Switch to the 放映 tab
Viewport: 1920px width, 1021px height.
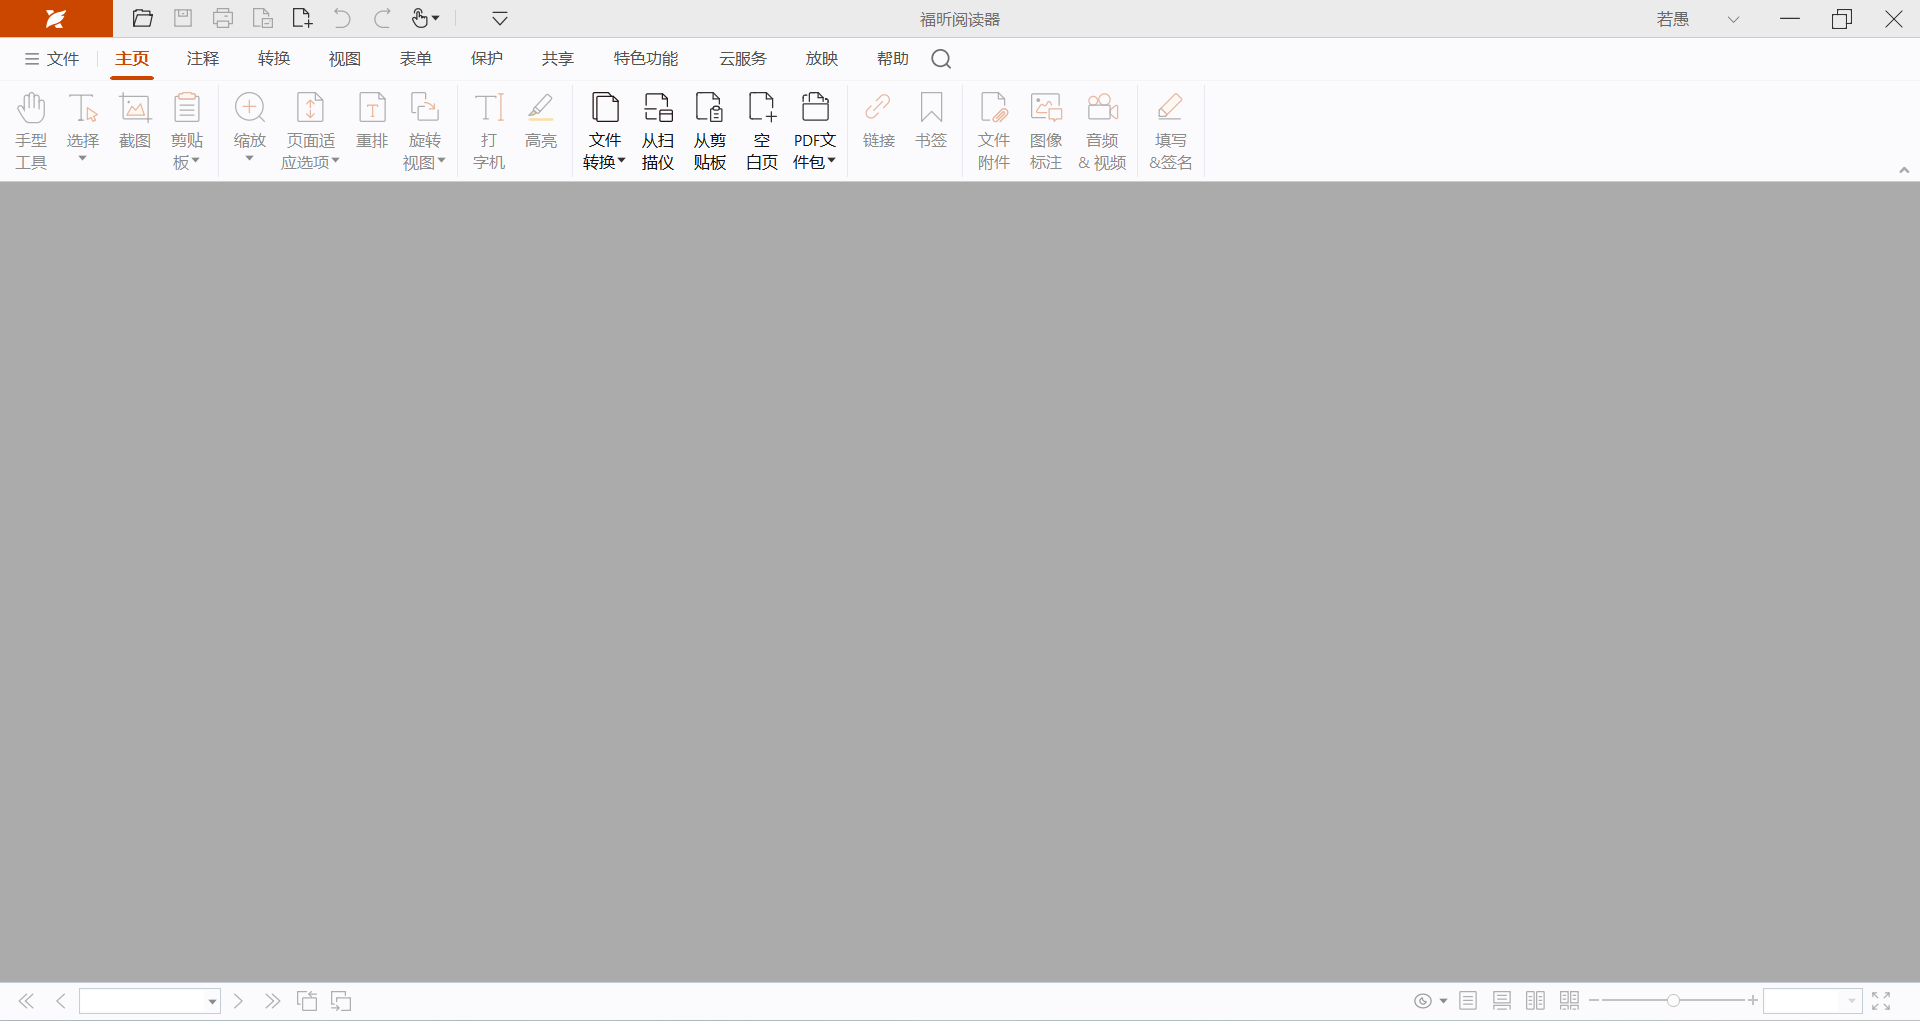pyautogui.click(x=822, y=59)
